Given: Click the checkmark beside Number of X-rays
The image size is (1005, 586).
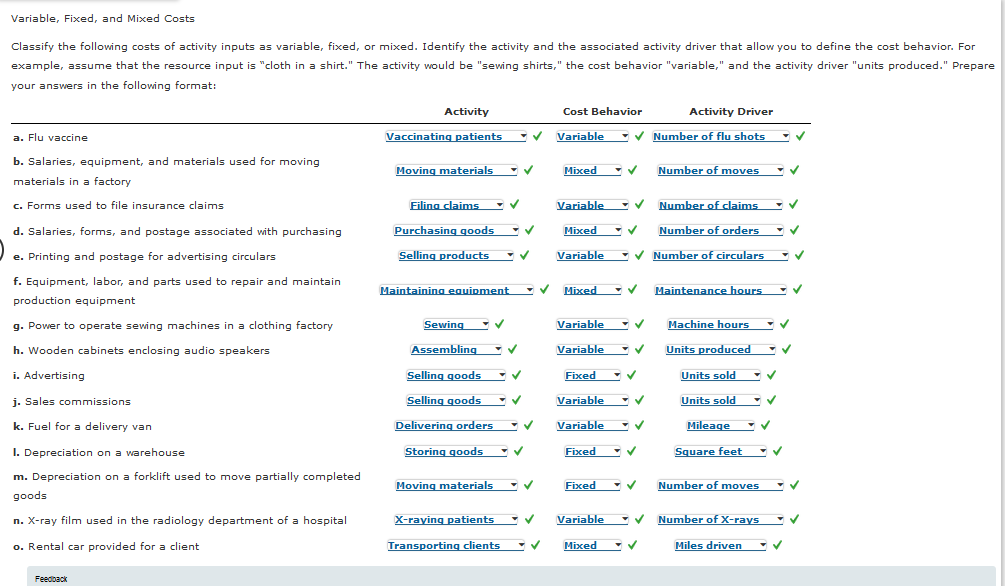Looking at the screenshot, I should pos(793,519).
